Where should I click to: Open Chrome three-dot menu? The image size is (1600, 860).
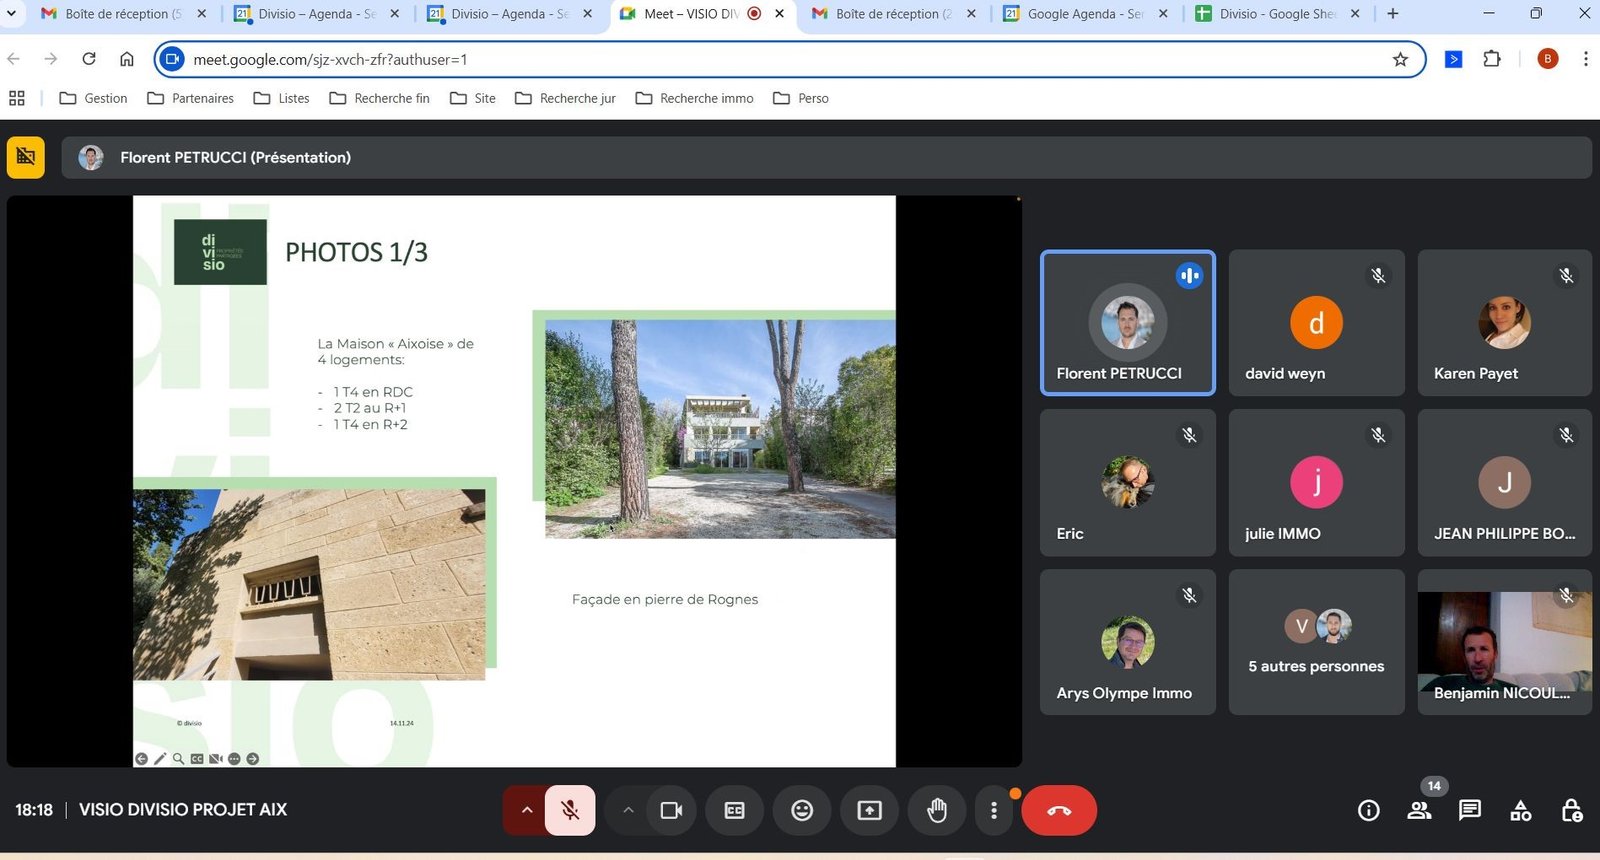(x=1585, y=59)
